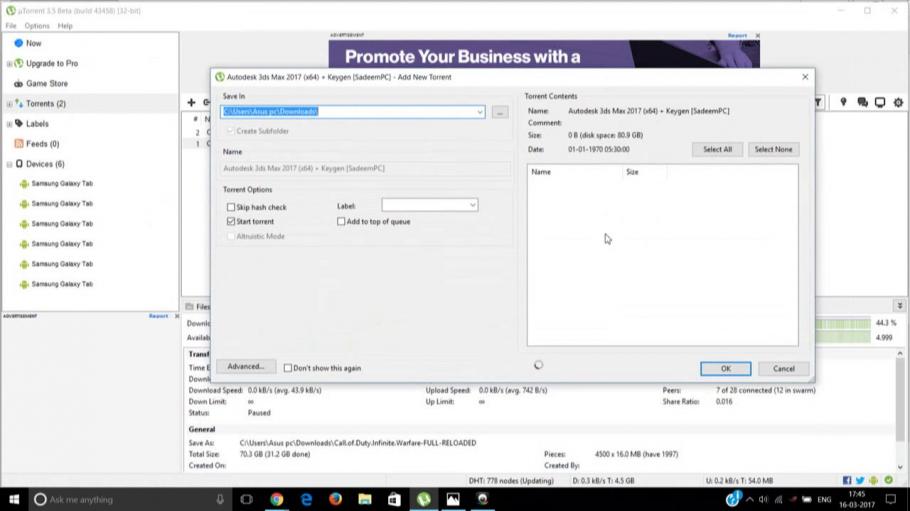Click the uTorrent icon in the taskbar
This screenshot has height=511, width=910.
pos(424,499)
